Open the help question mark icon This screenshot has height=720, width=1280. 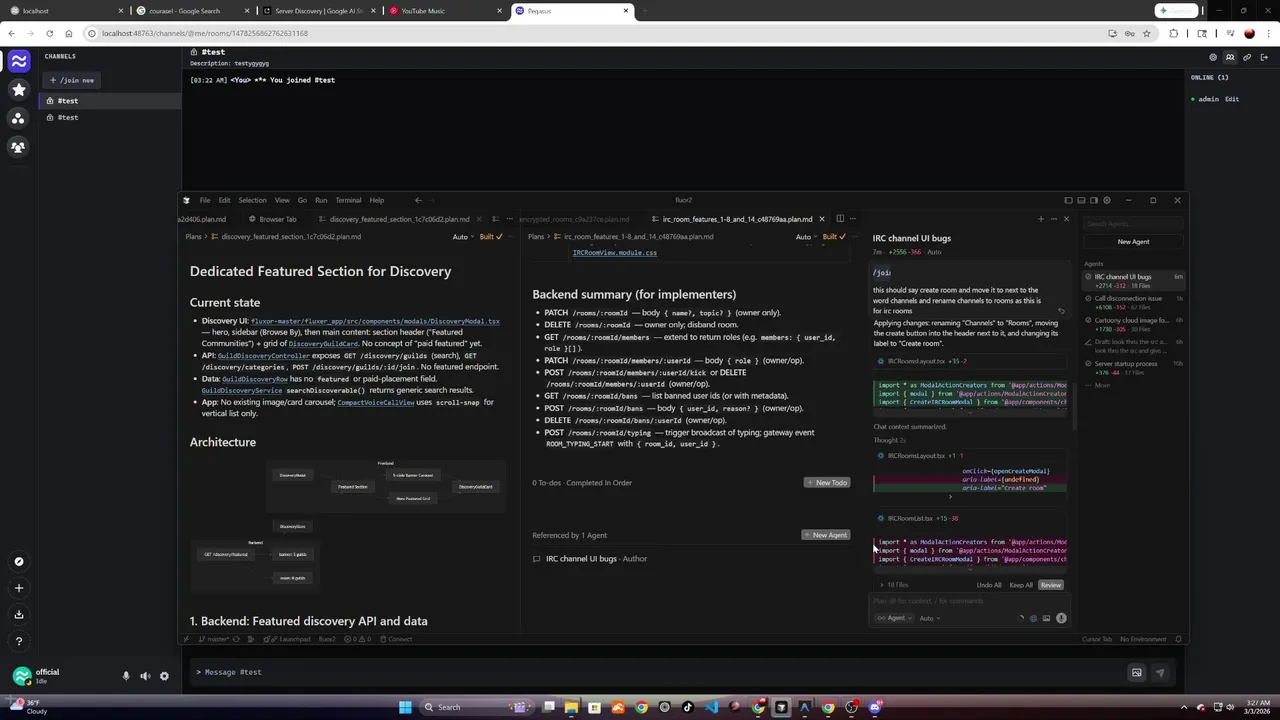tap(18, 641)
